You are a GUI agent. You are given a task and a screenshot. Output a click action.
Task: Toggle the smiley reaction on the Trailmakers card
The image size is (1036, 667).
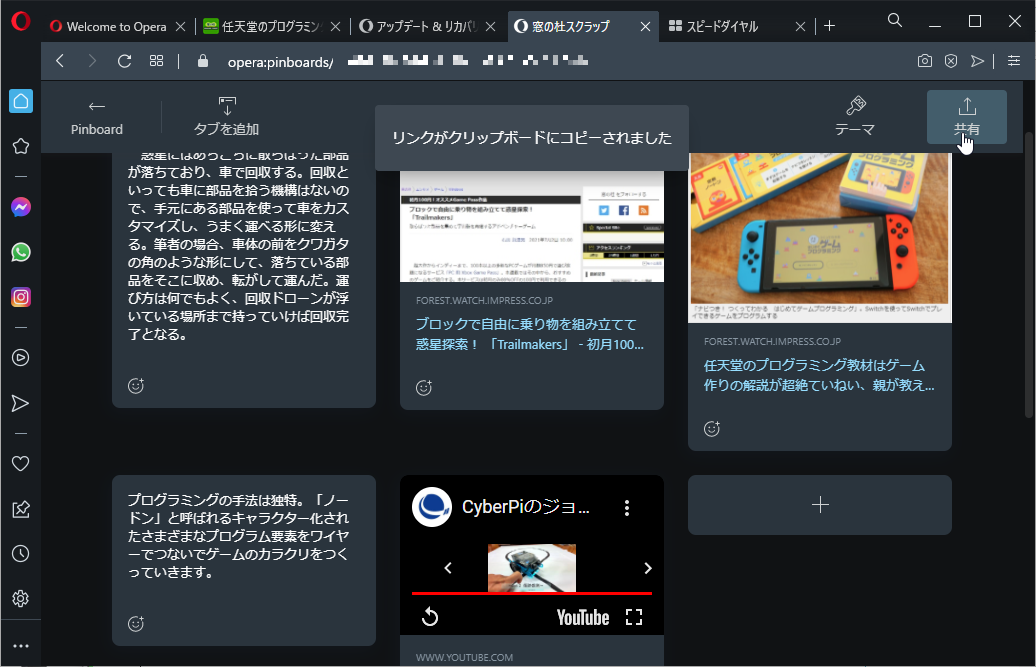(x=423, y=388)
